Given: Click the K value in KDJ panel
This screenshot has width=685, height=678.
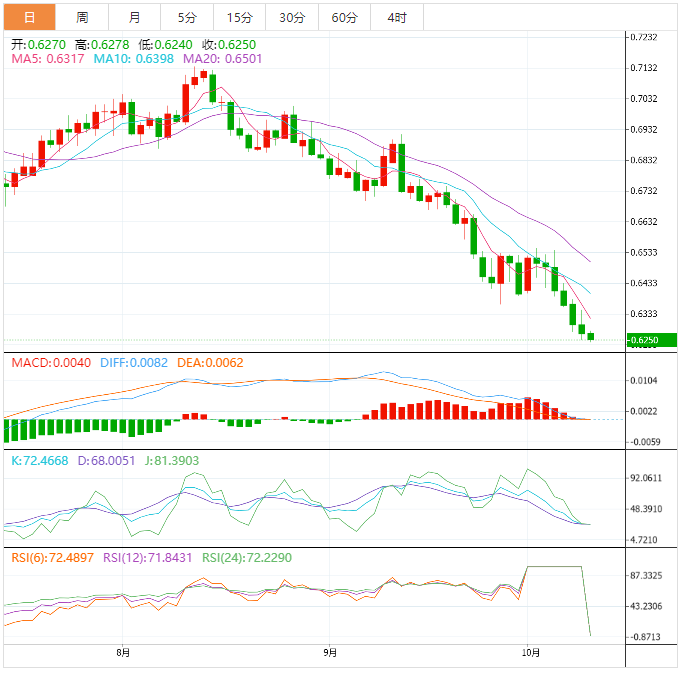Looking at the screenshot, I should point(41,460).
